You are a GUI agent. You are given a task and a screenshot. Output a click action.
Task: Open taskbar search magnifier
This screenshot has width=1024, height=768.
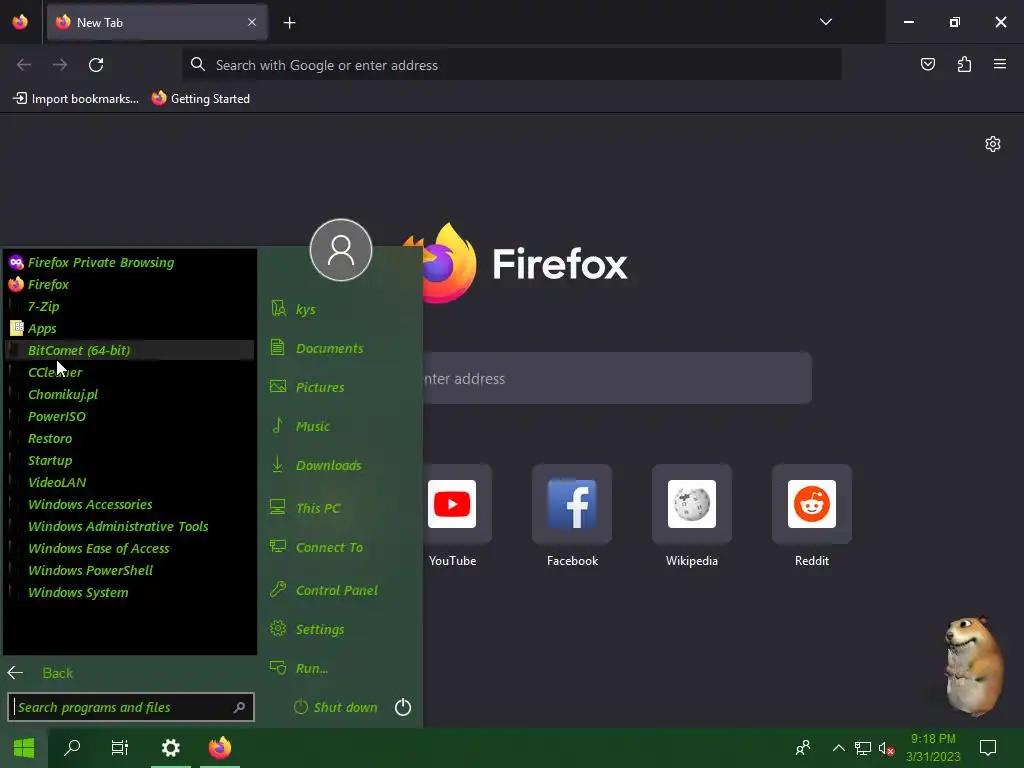72,748
